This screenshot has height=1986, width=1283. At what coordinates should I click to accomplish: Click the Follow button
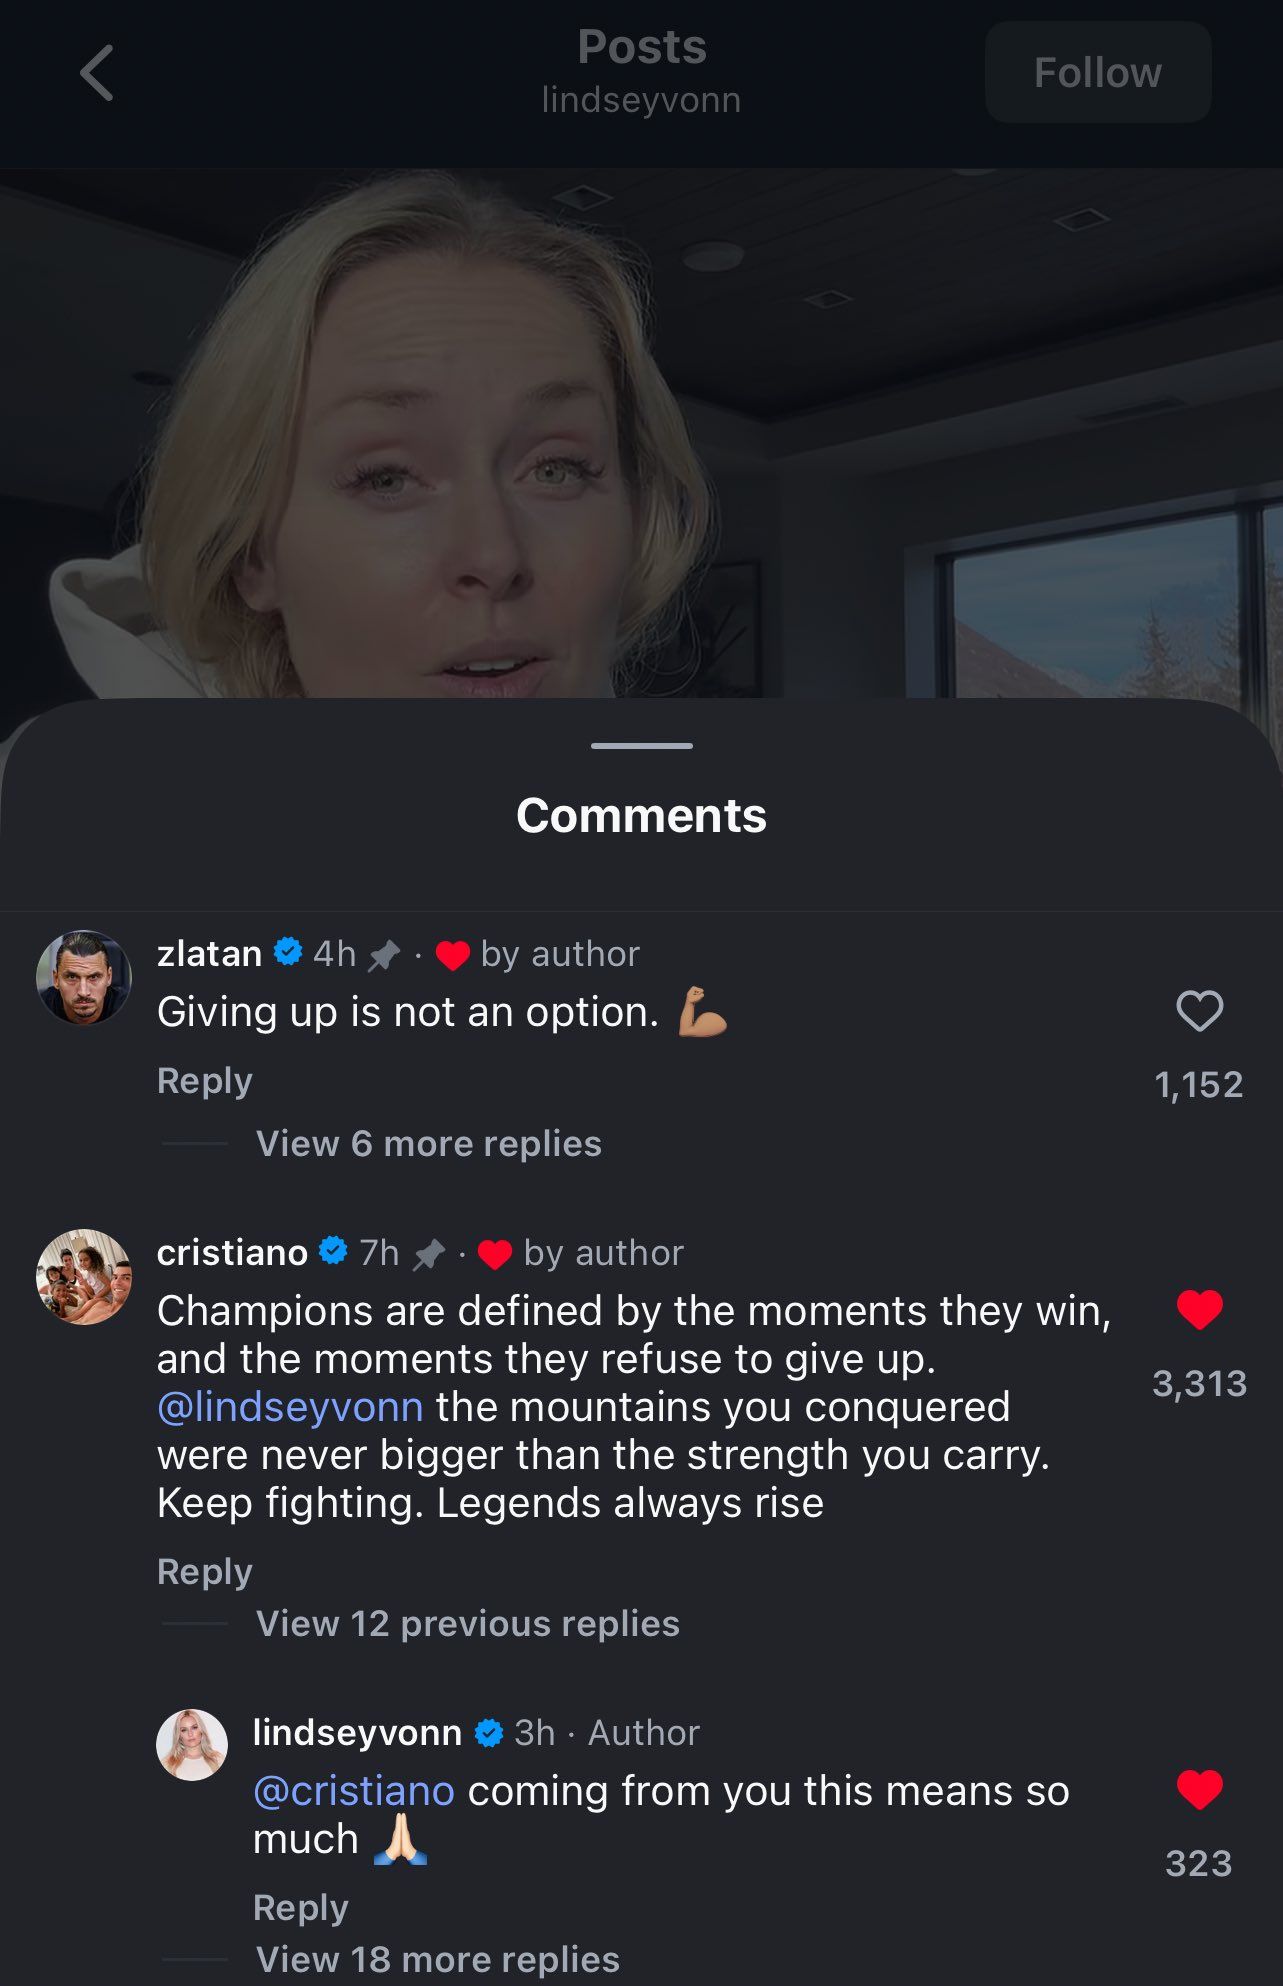pos(1097,72)
